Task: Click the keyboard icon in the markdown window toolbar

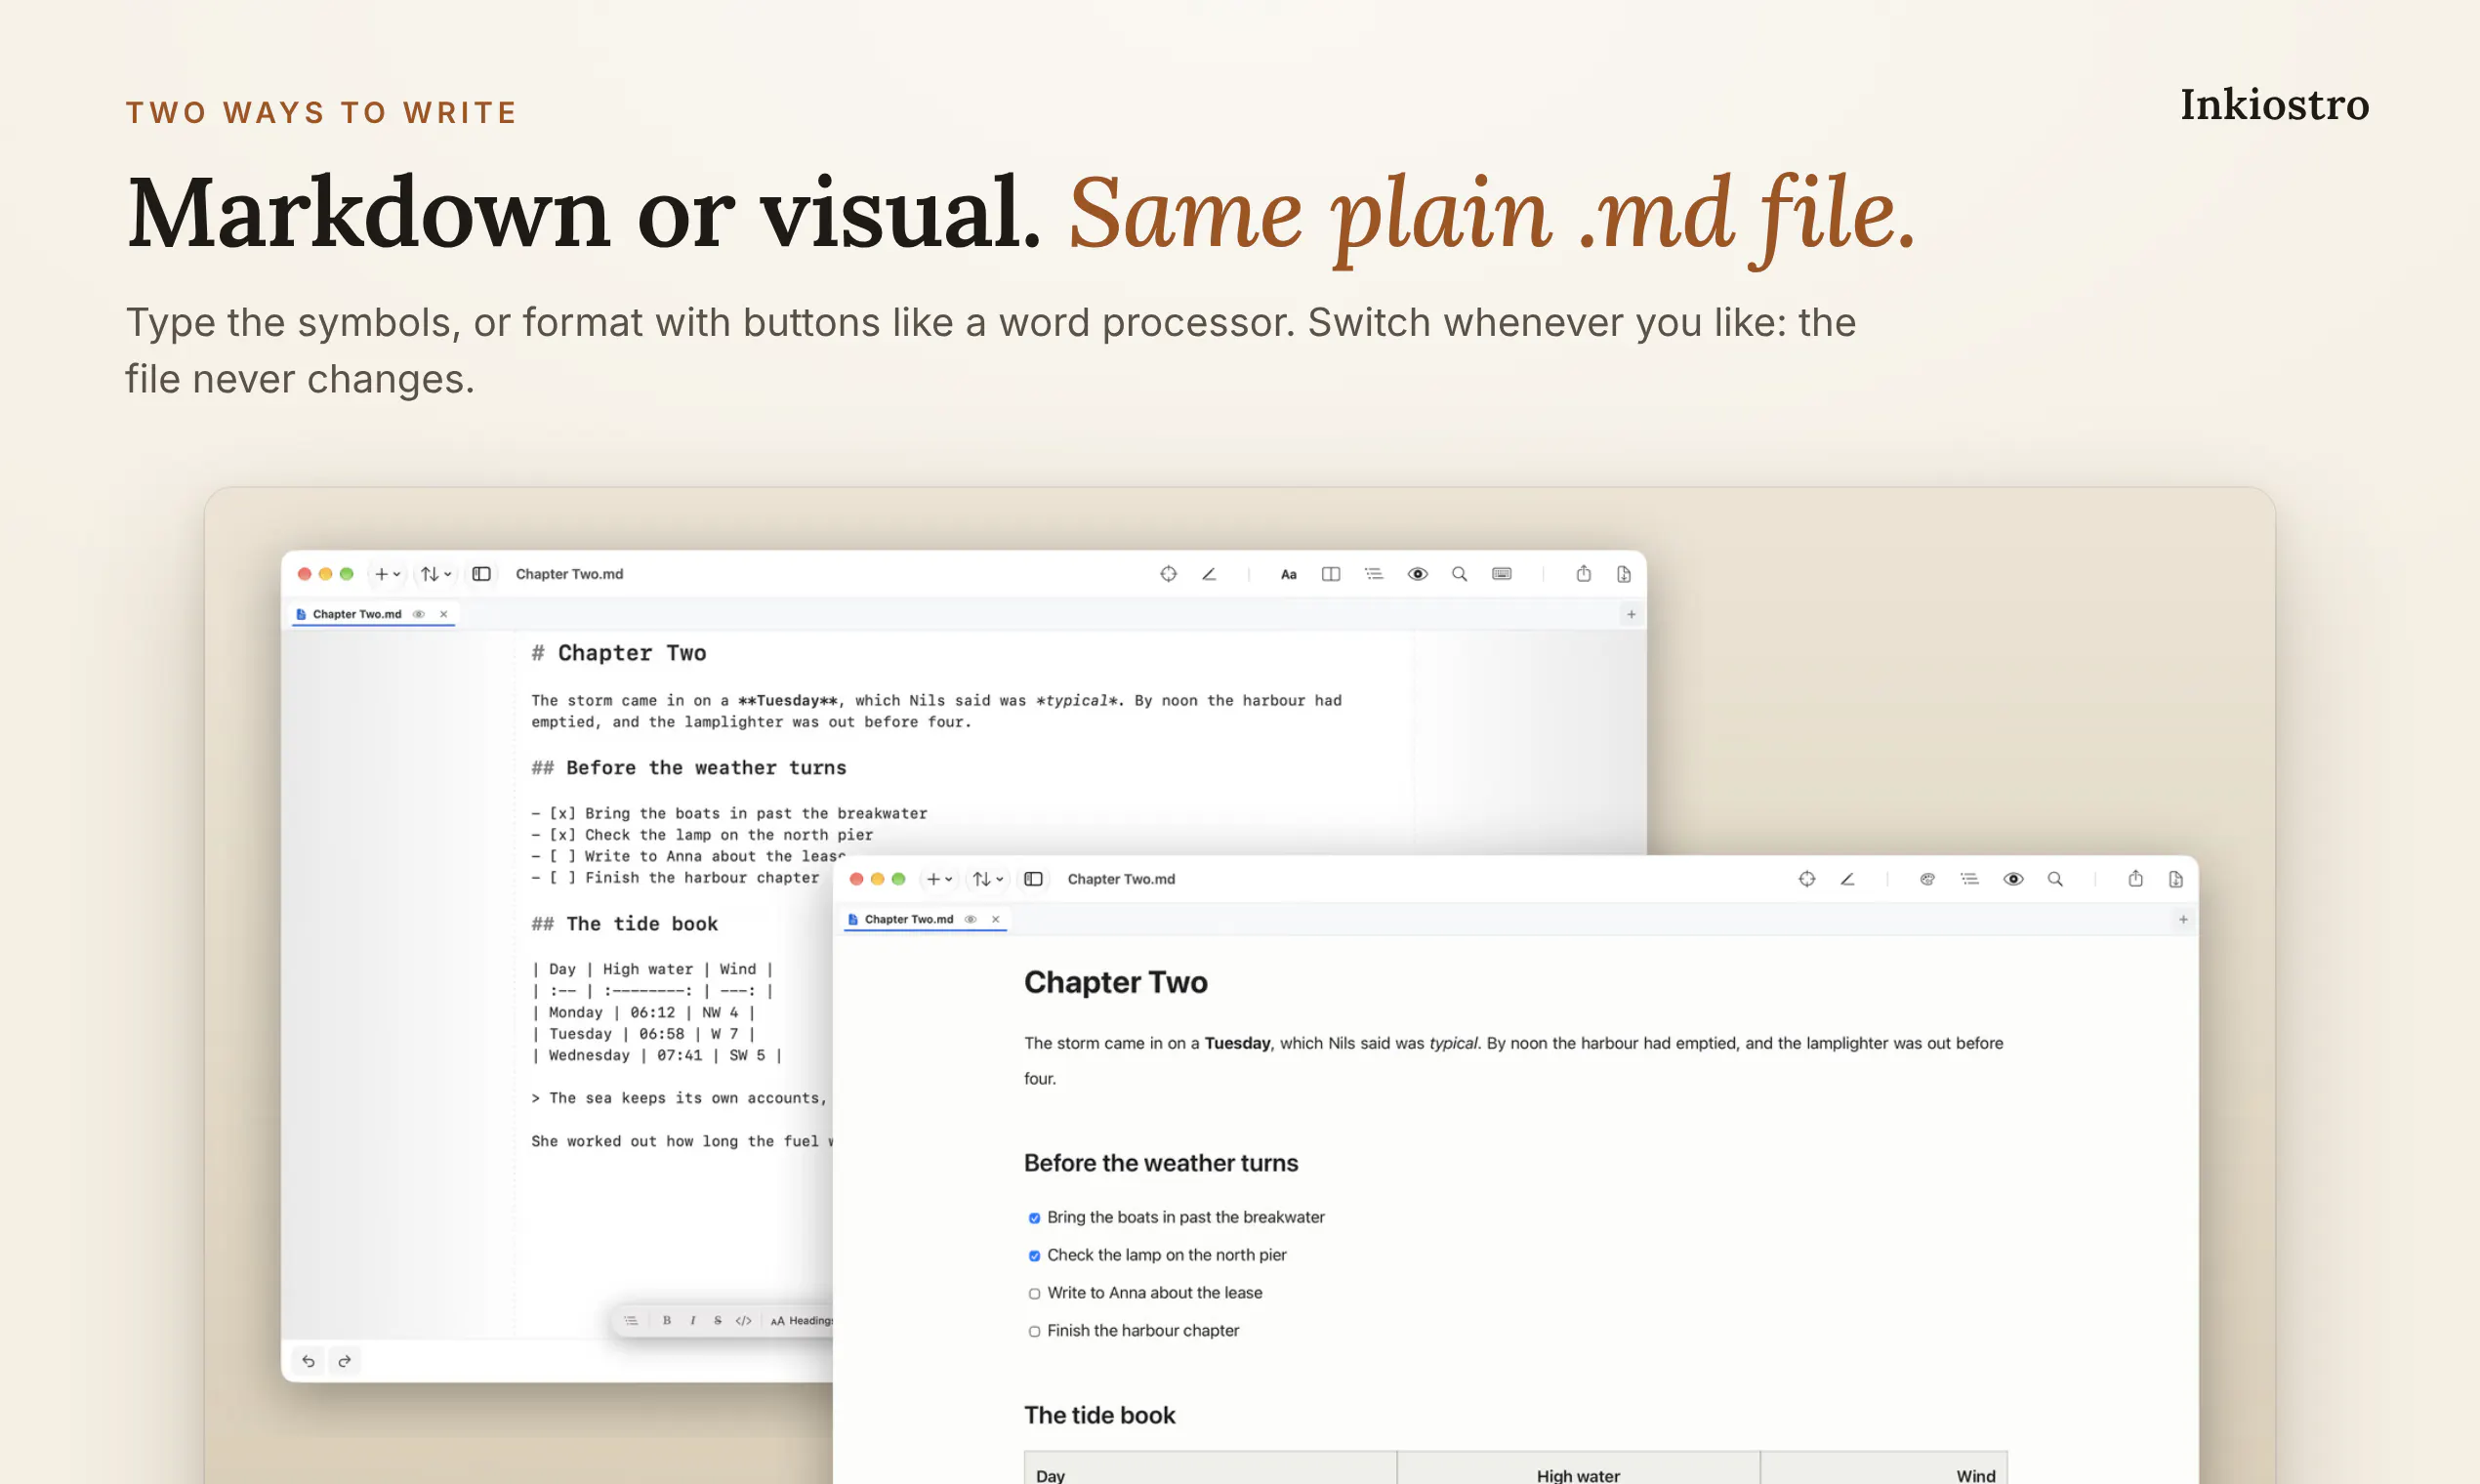Action: click(x=1502, y=574)
